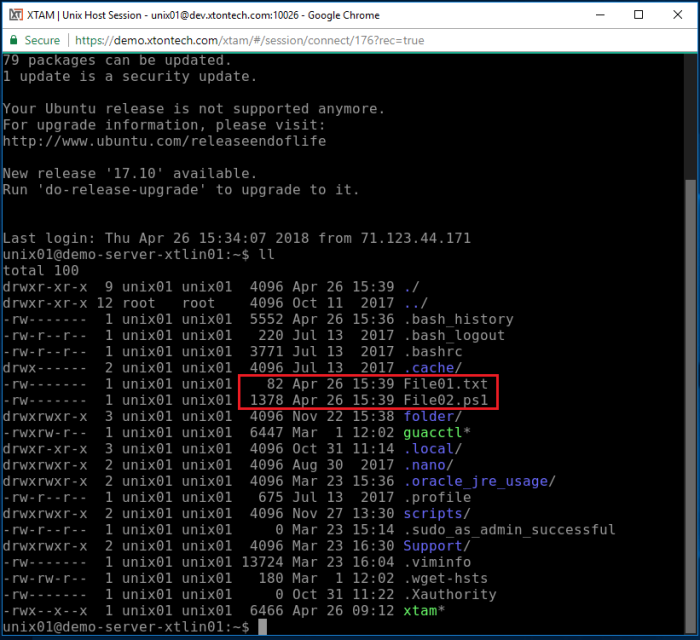Click the '.bashrc' file name
The image size is (700, 640).
[x=433, y=351]
